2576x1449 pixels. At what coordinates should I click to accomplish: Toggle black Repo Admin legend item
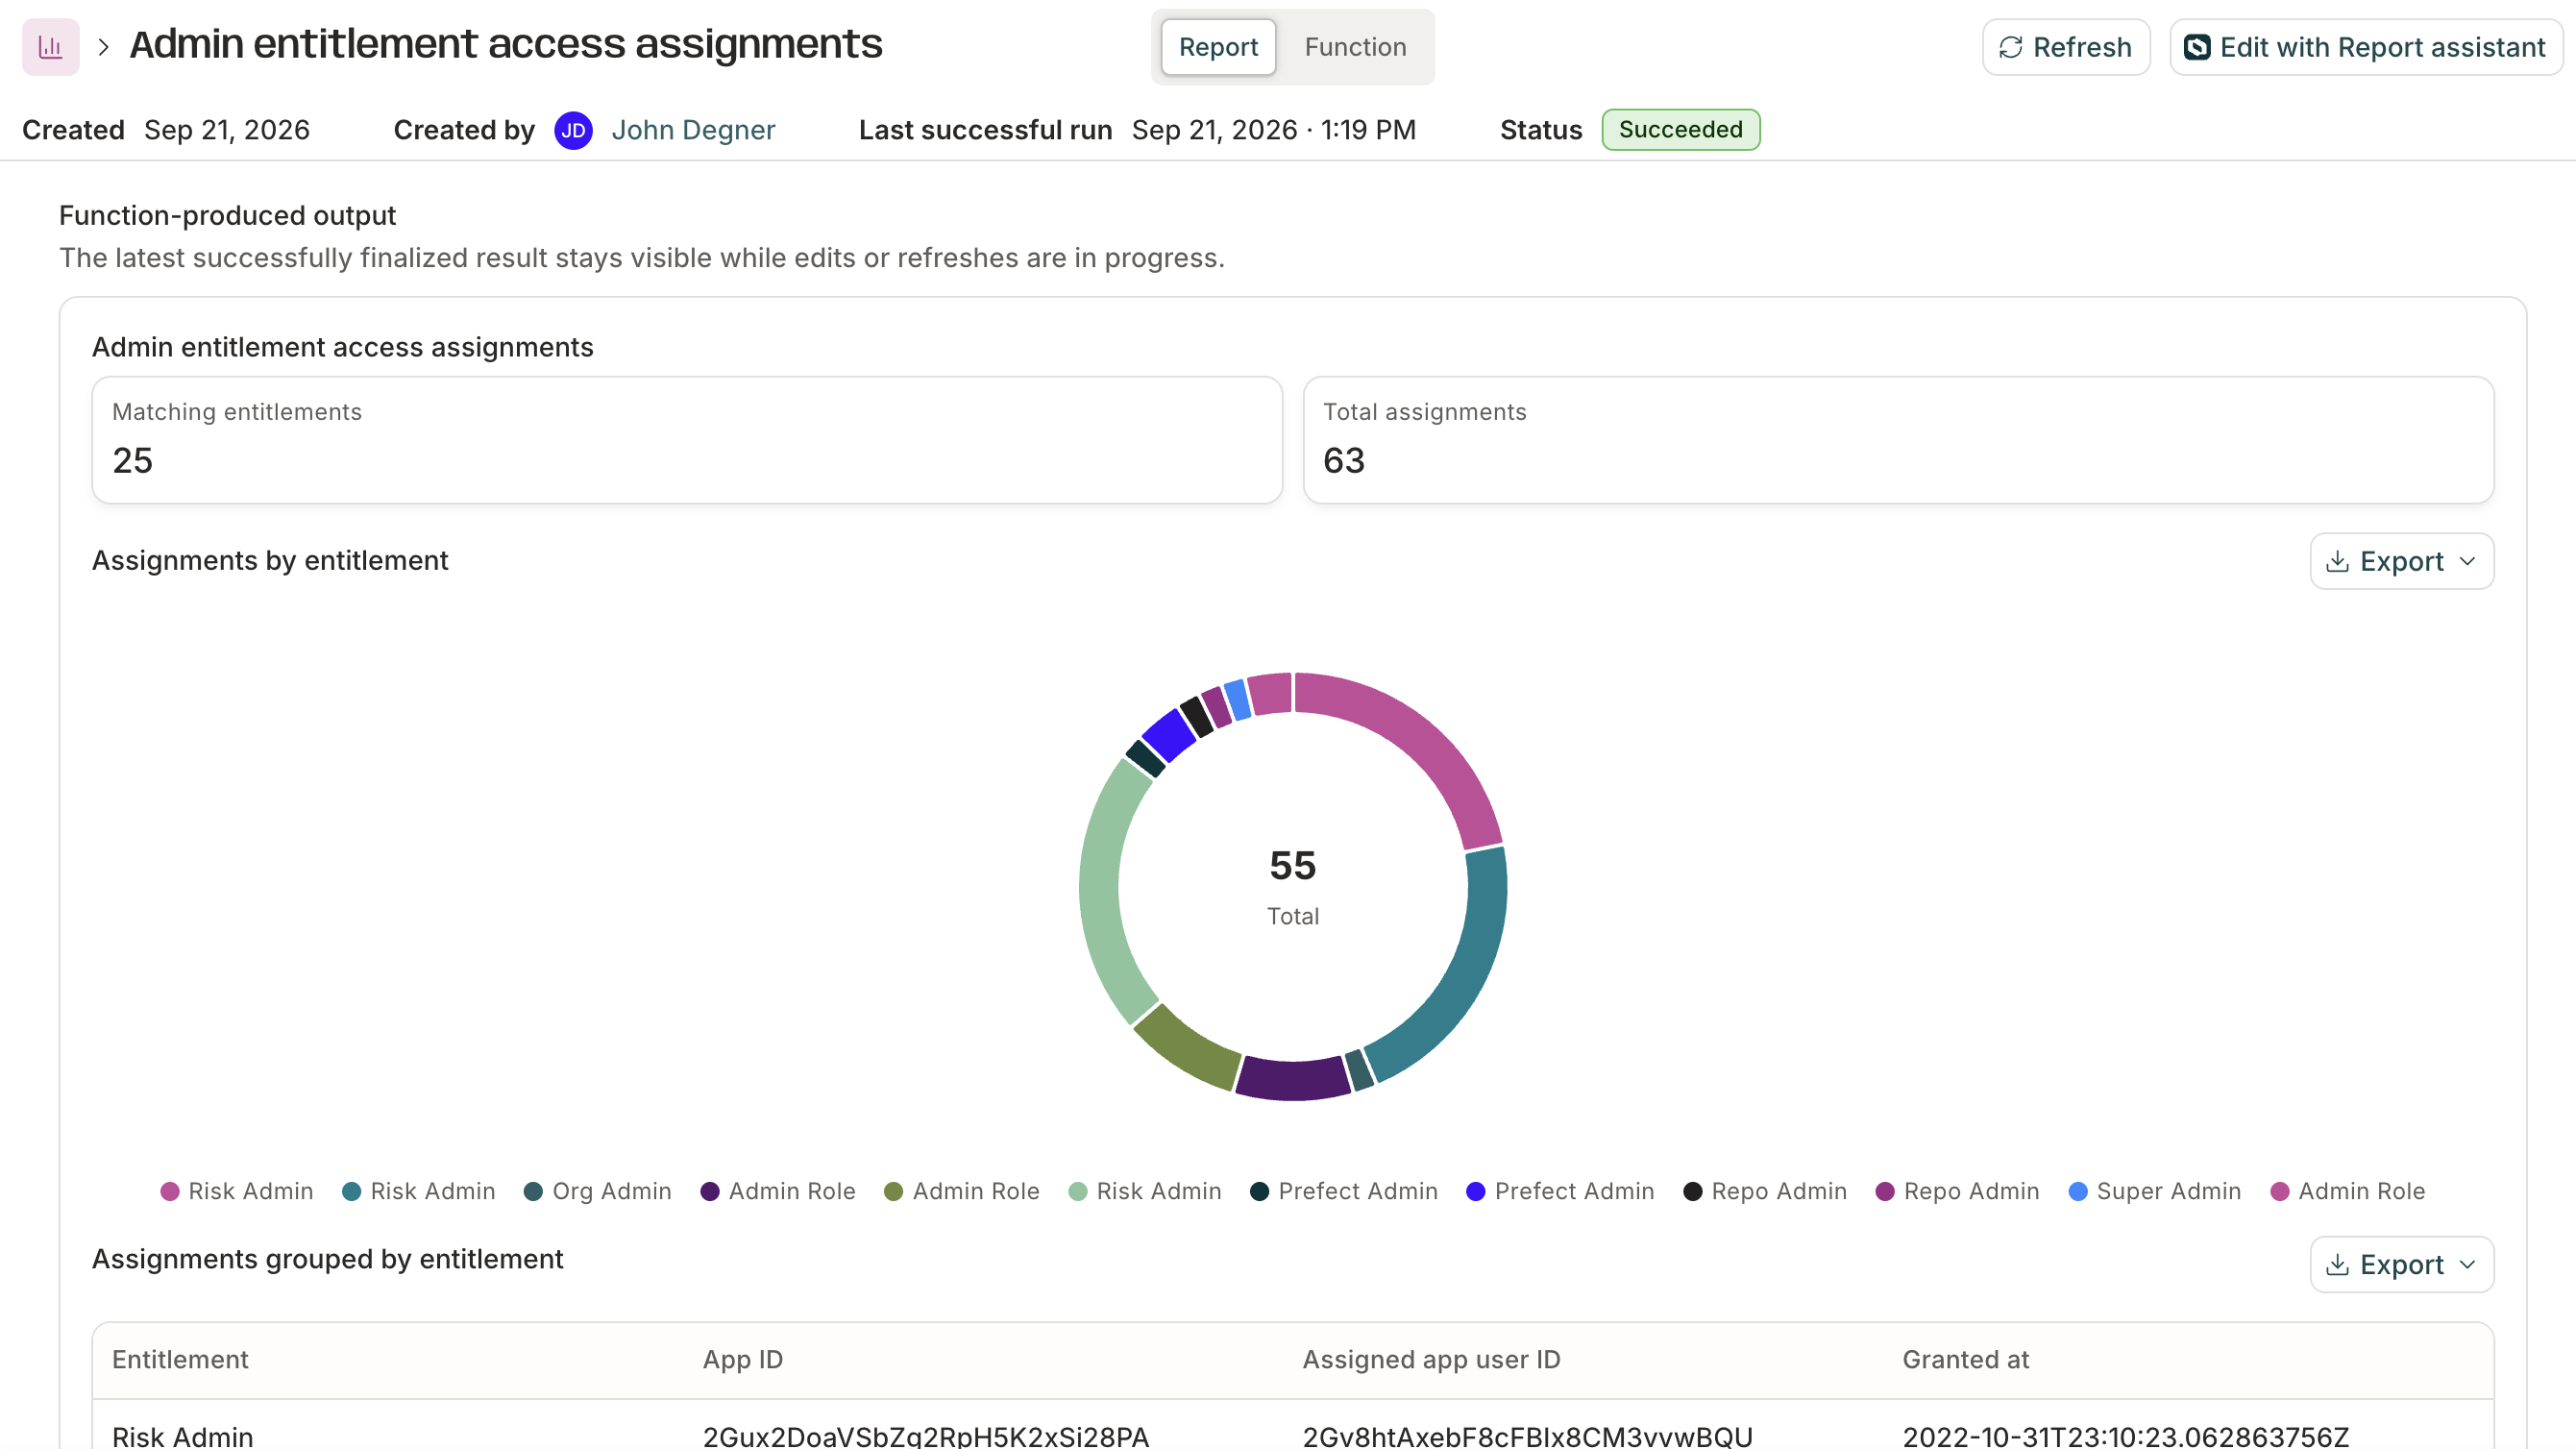[x=1765, y=1191]
